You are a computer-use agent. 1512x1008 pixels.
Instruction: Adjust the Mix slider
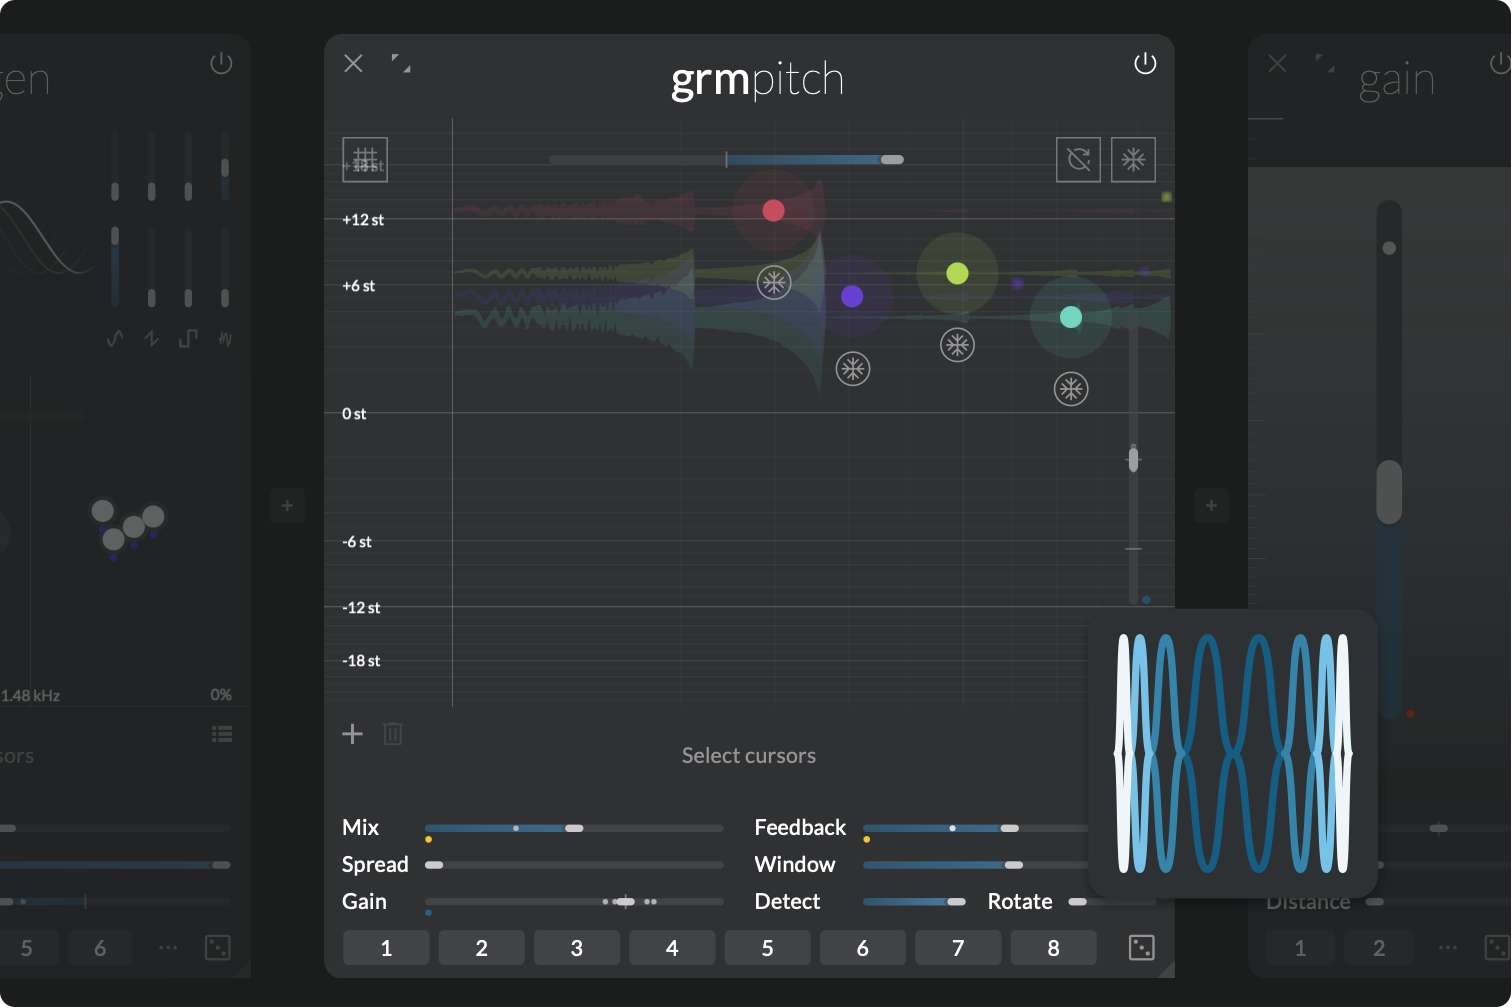tap(573, 828)
